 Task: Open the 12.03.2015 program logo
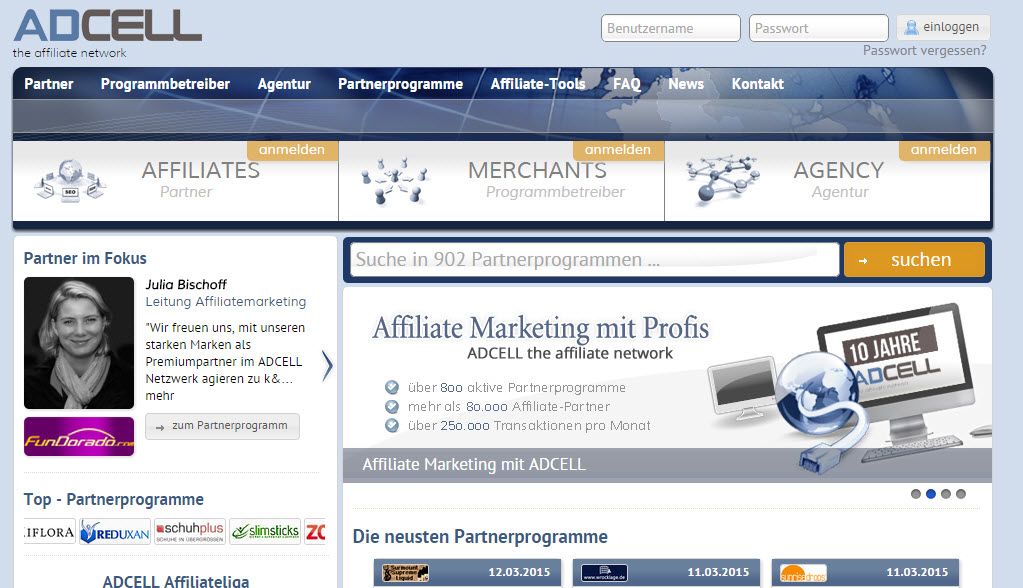[x=405, y=573]
